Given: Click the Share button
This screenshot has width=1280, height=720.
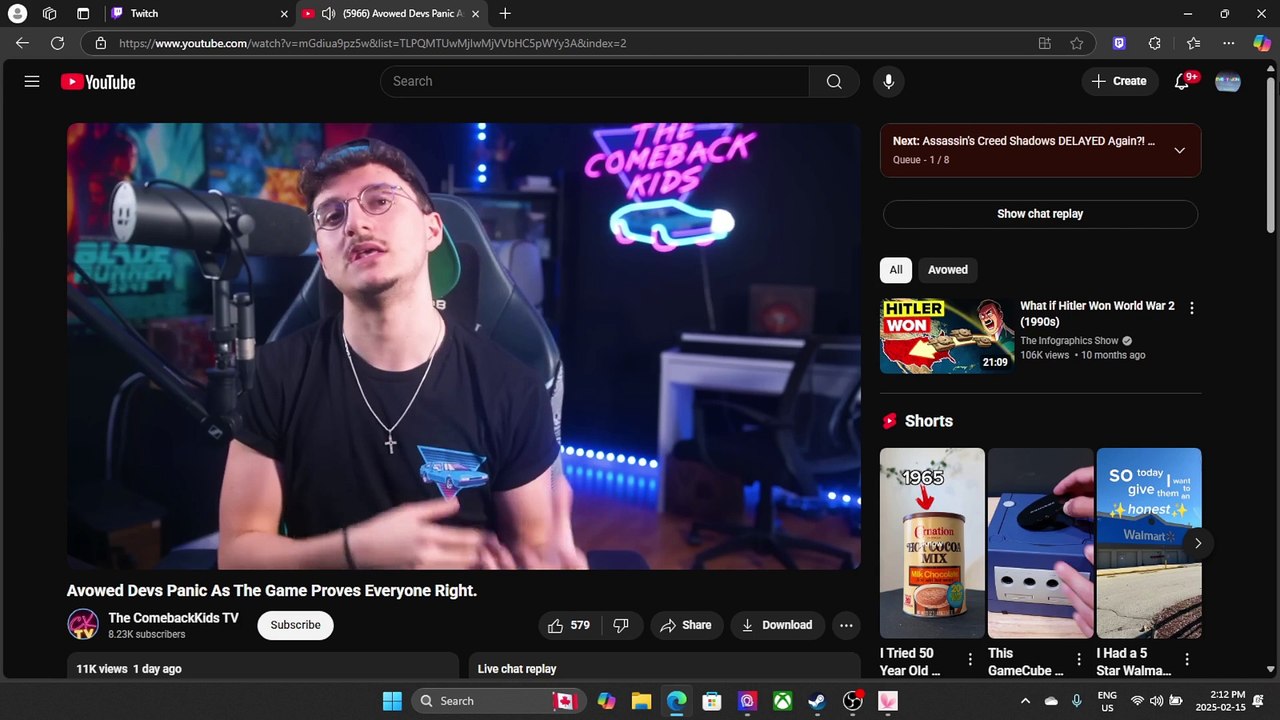Looking at the screenshot, I should pyautogui.click(x=686, y=625).
